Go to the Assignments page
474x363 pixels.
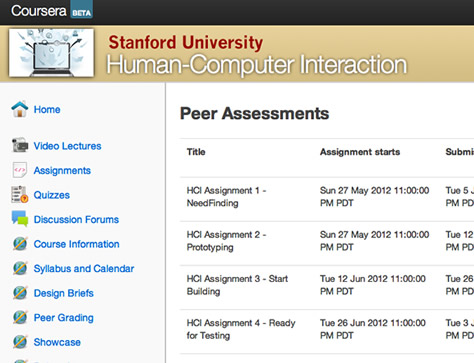click(62, 171)
